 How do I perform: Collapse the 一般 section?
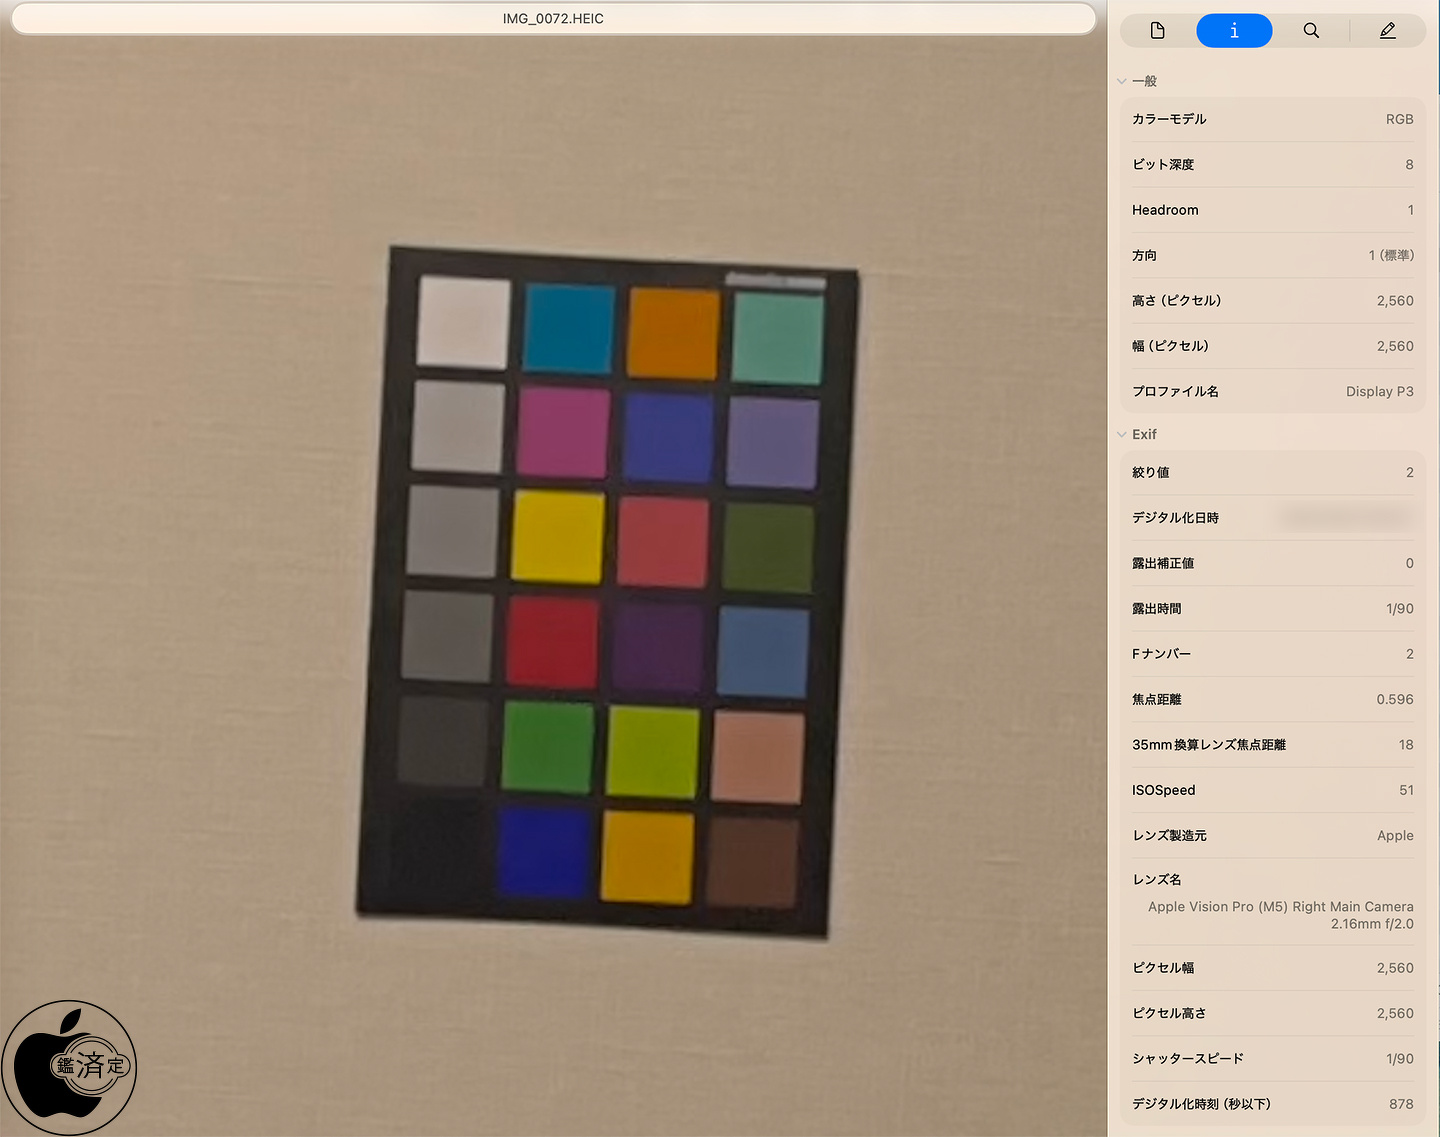pos(1122,81)
